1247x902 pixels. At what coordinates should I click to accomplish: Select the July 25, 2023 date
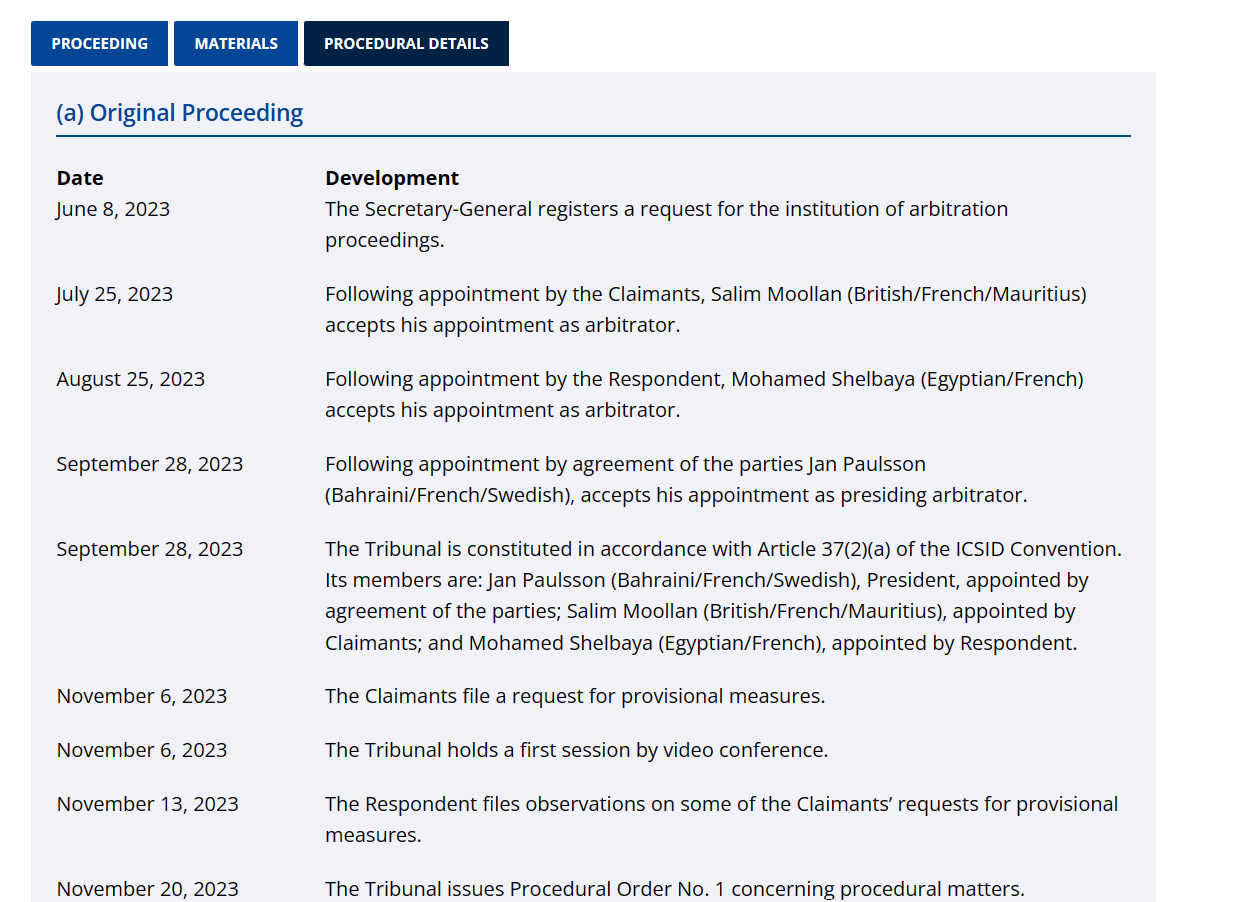click(115, 294)
